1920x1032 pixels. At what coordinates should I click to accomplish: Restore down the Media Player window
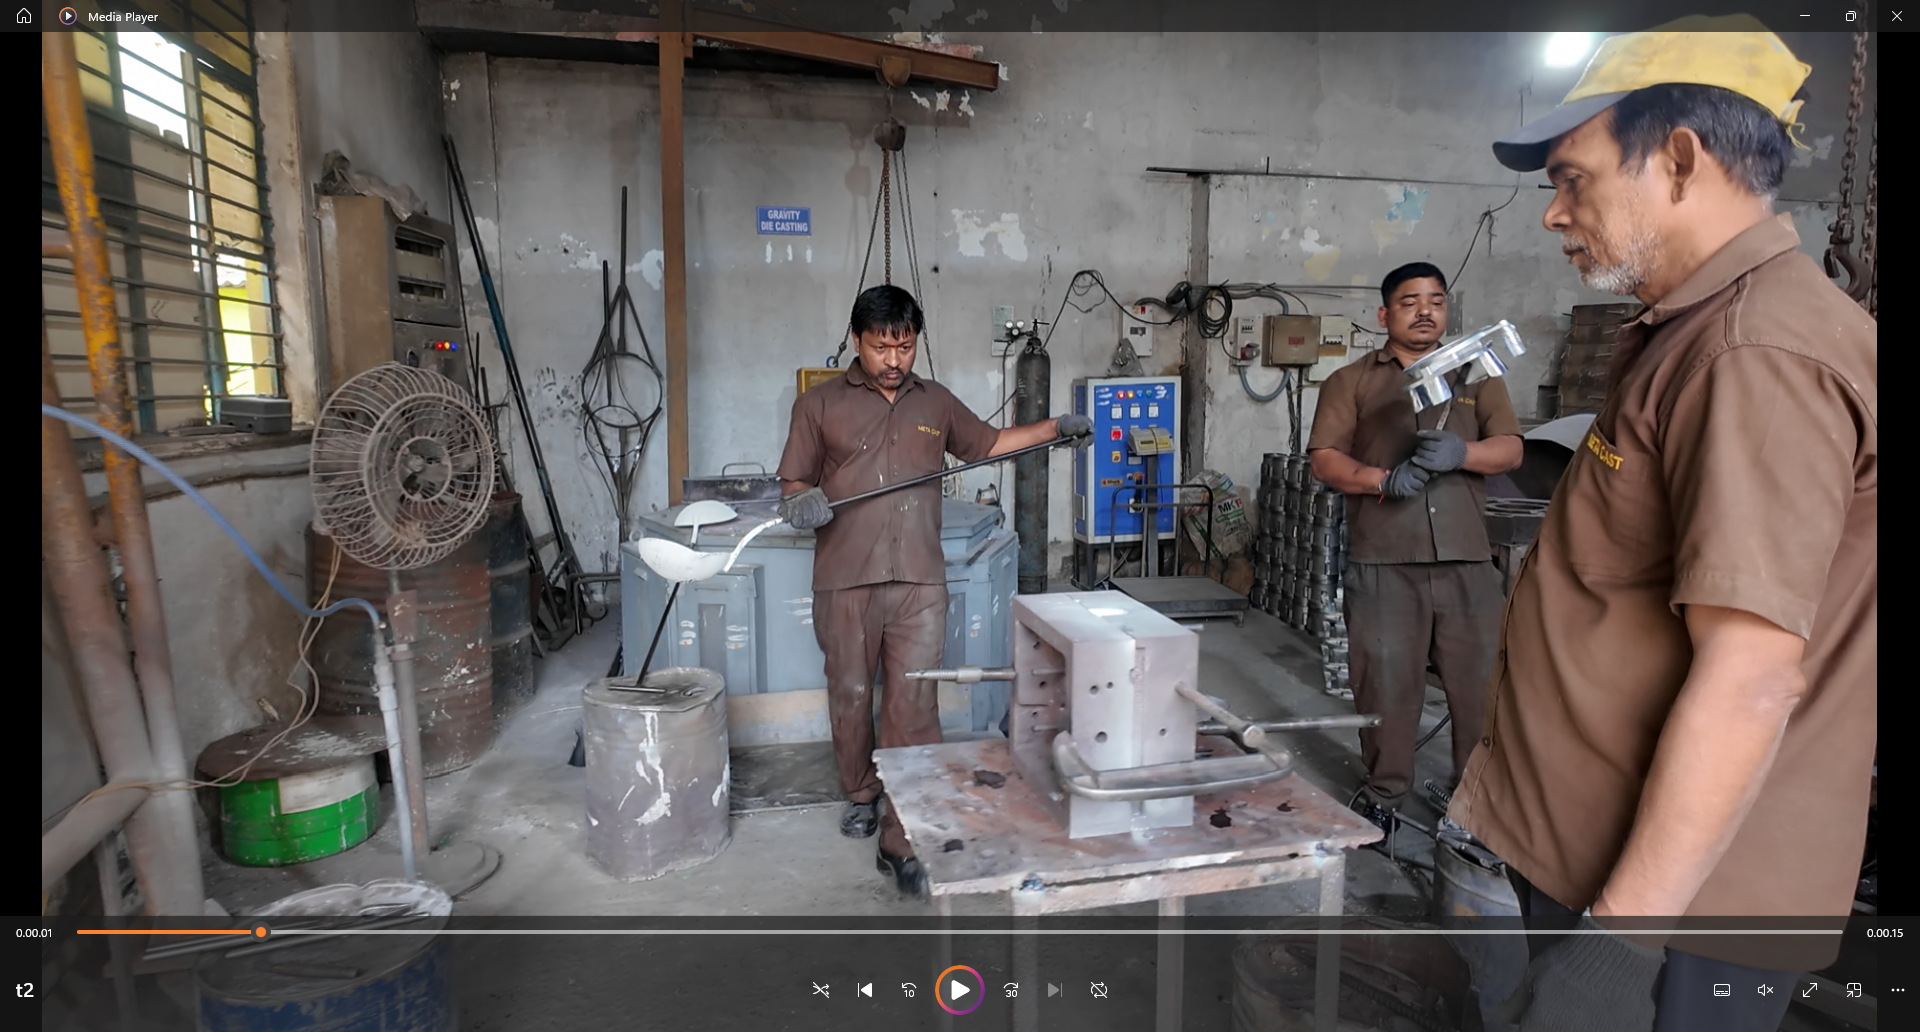(x=1851, y=16)
